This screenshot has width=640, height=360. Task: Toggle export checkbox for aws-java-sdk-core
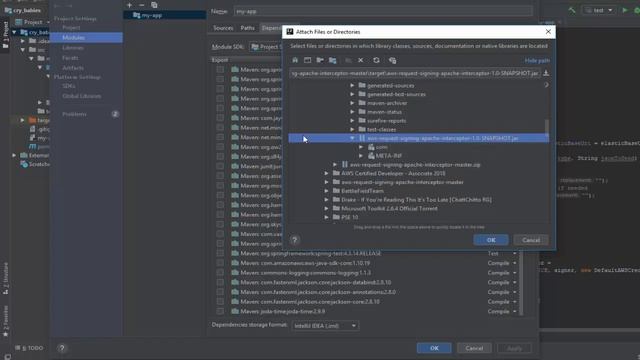[220, 263]
